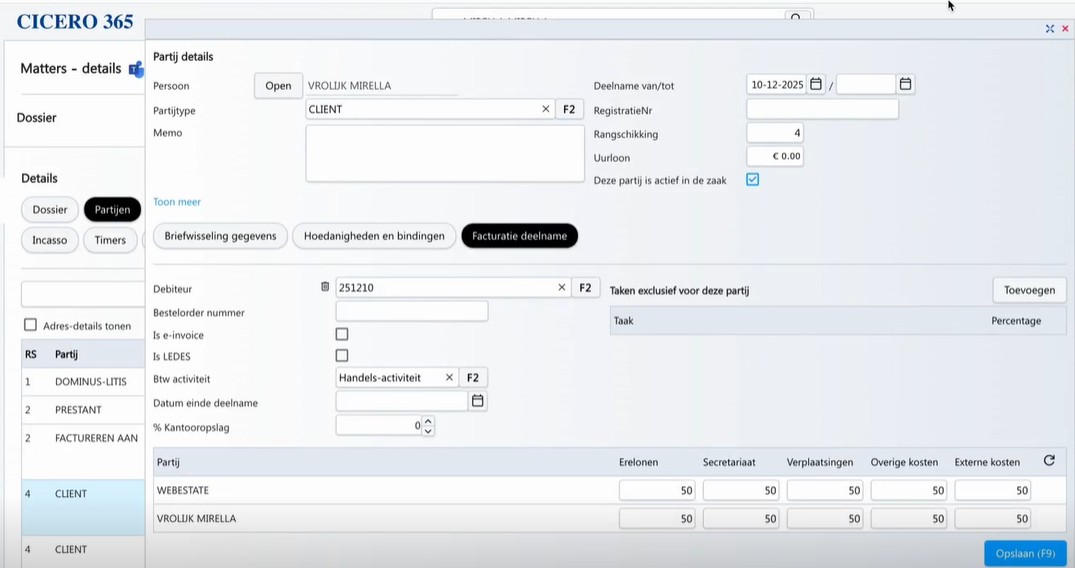Screen dimensions: 1075x568
Task: Open Partijtype lookup with F2 button
Action: point(569,109)
